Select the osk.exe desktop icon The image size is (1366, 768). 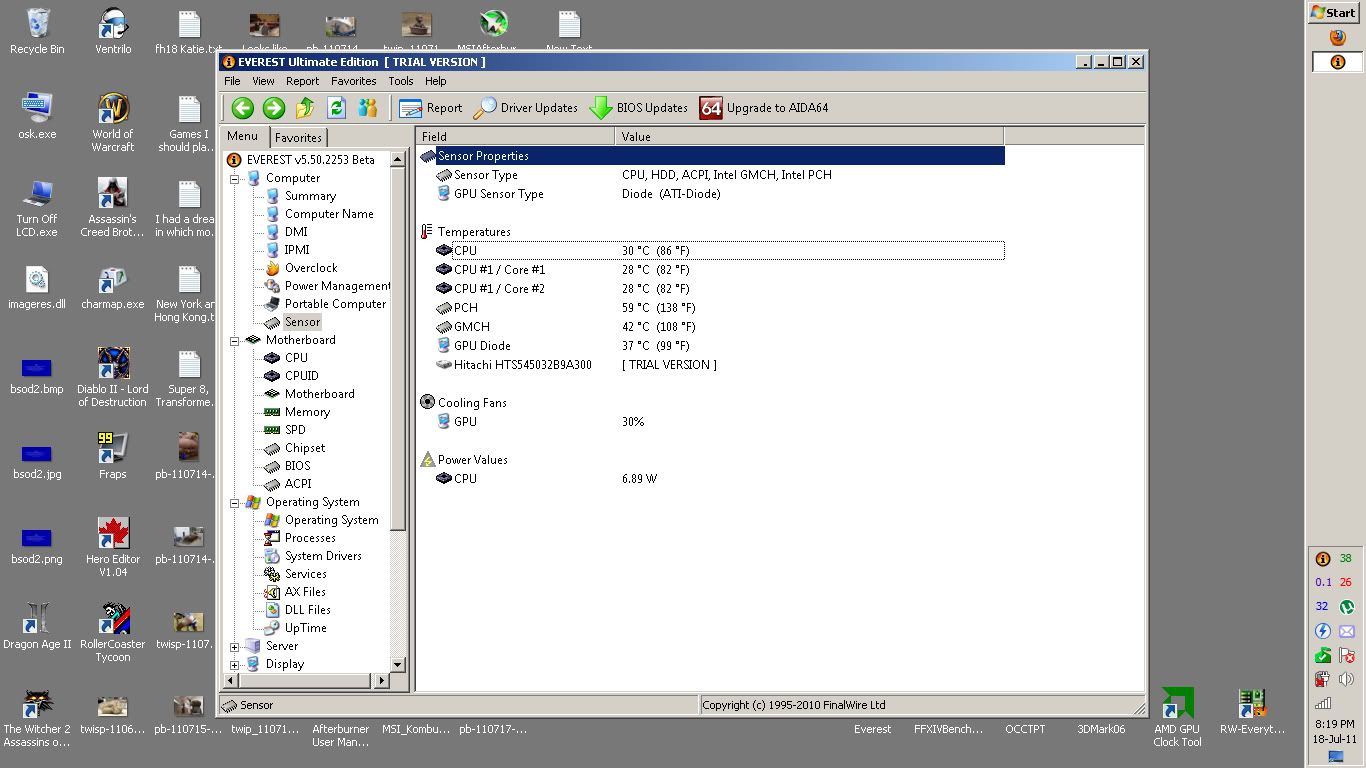37,116
